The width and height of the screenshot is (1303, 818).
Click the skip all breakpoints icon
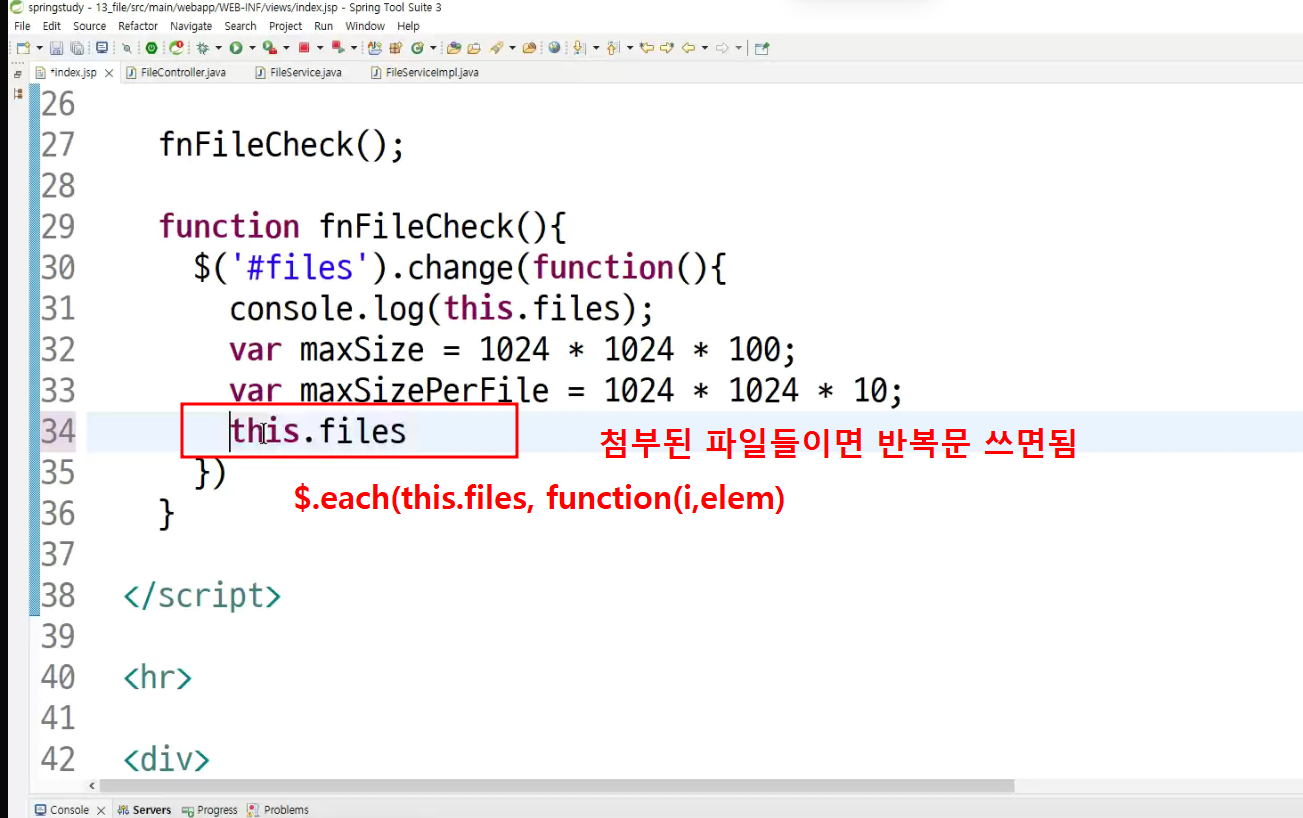click(x=127, y=47)
